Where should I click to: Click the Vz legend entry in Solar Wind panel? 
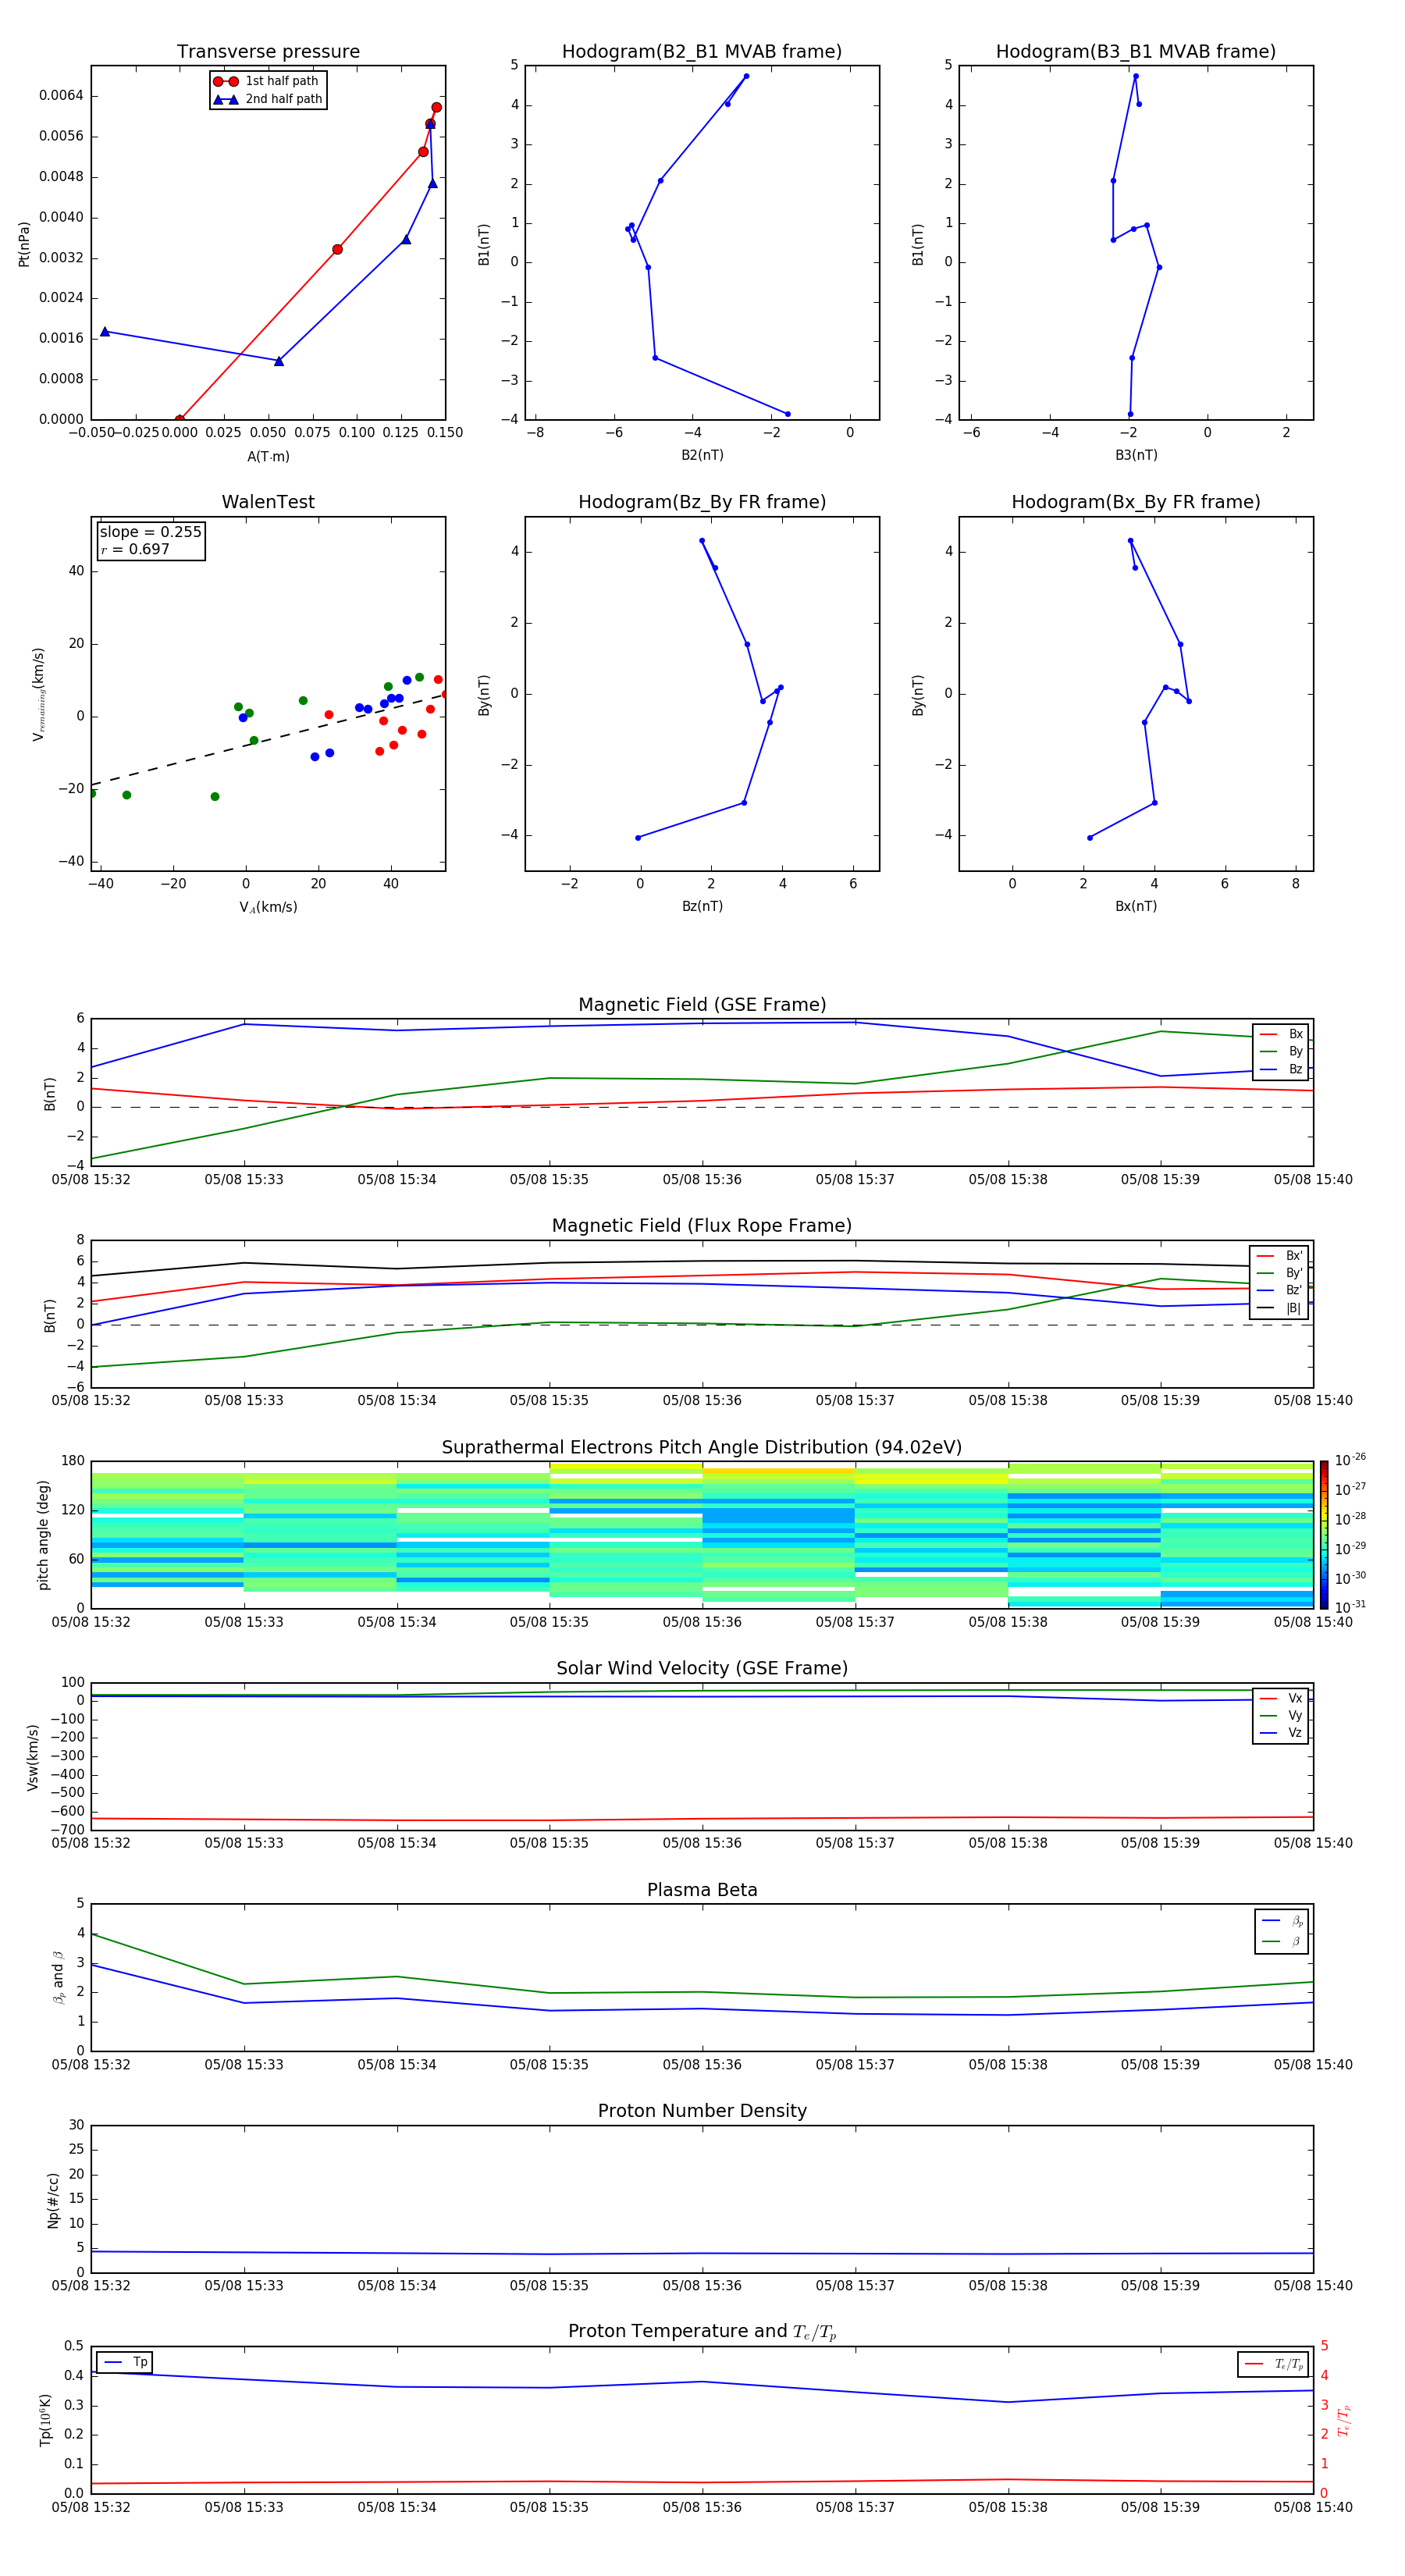click(1281, 1733)
